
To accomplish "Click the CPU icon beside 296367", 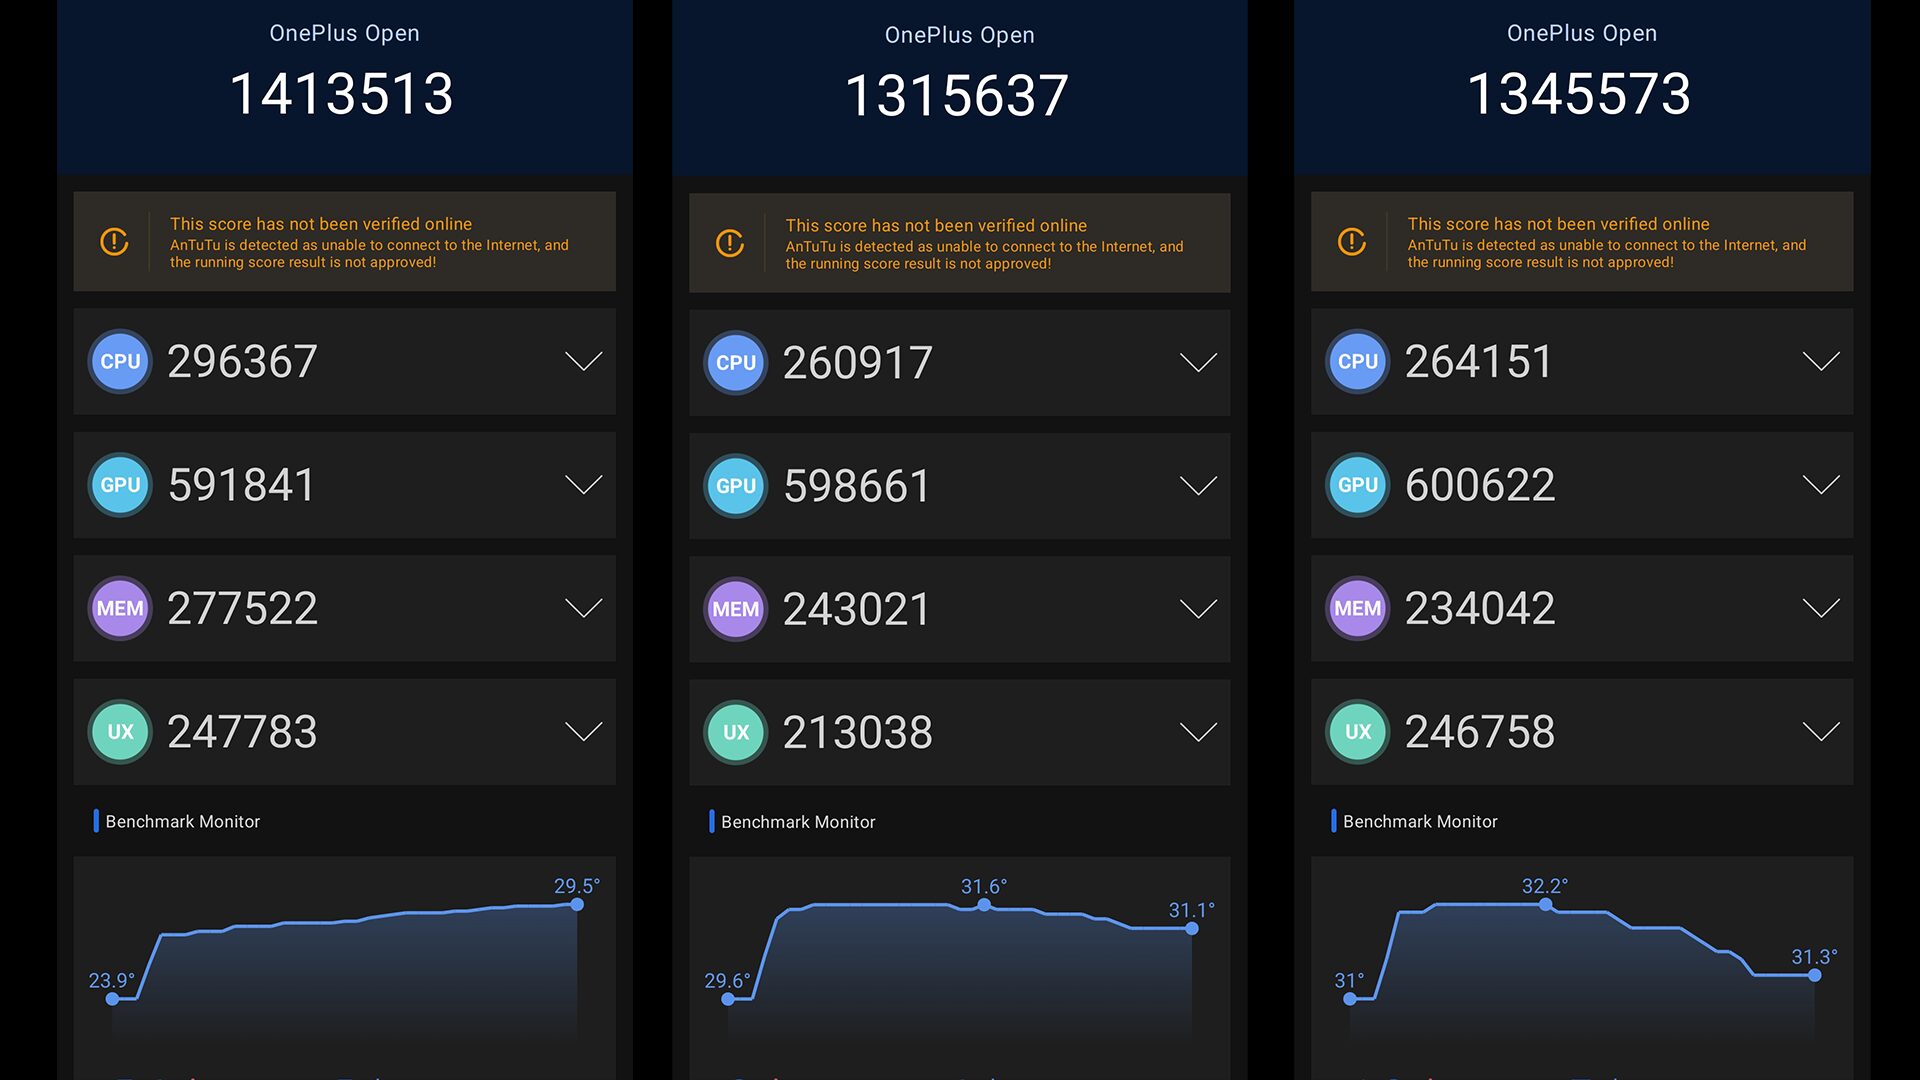I will point(120,361).
